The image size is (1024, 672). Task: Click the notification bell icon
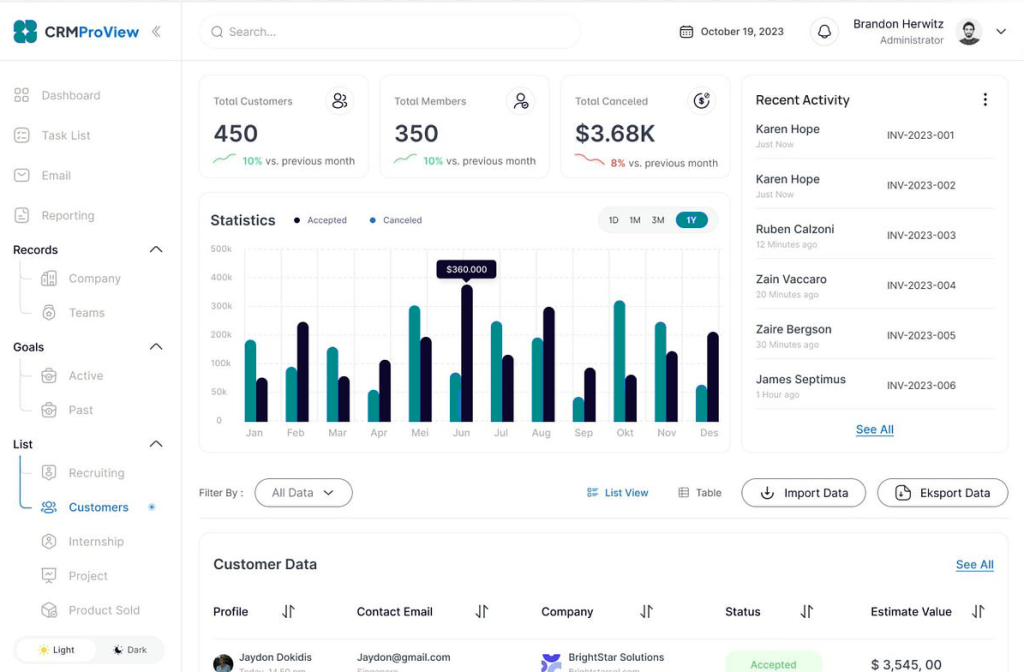pyautogui.click(x=824, y=32)
